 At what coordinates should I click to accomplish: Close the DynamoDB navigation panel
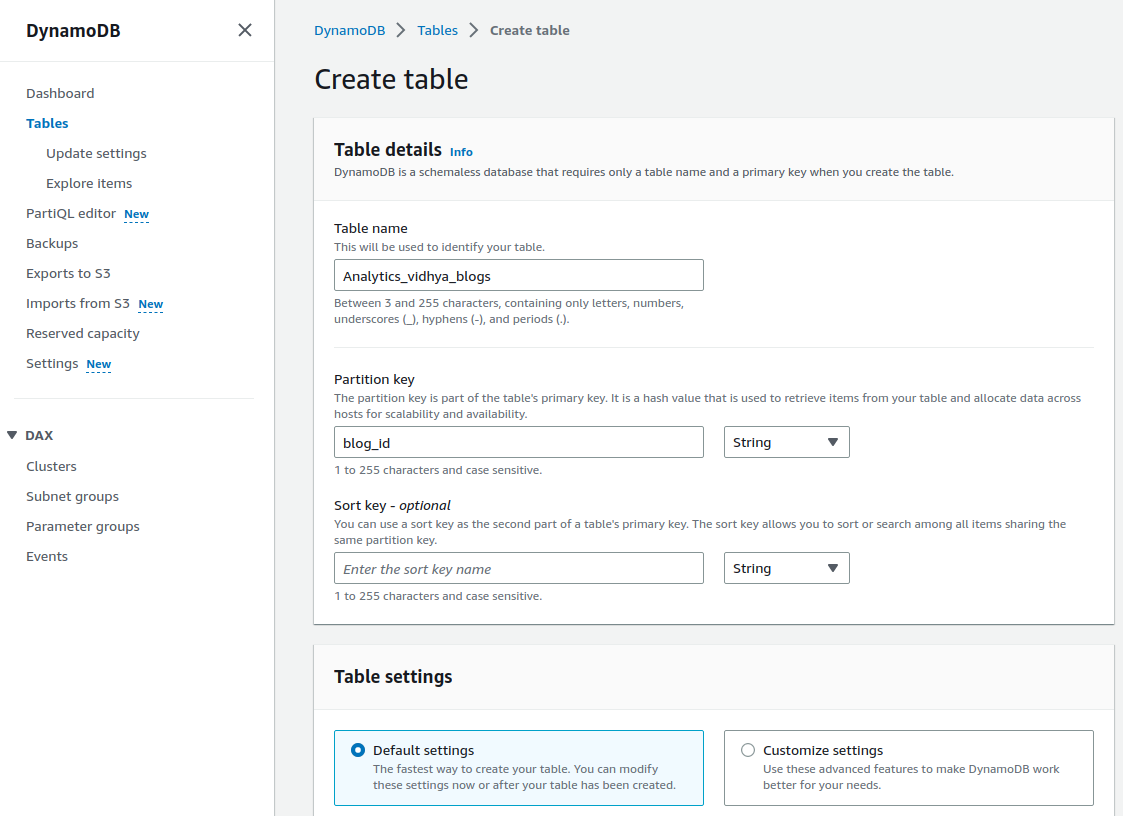(245, 30)
